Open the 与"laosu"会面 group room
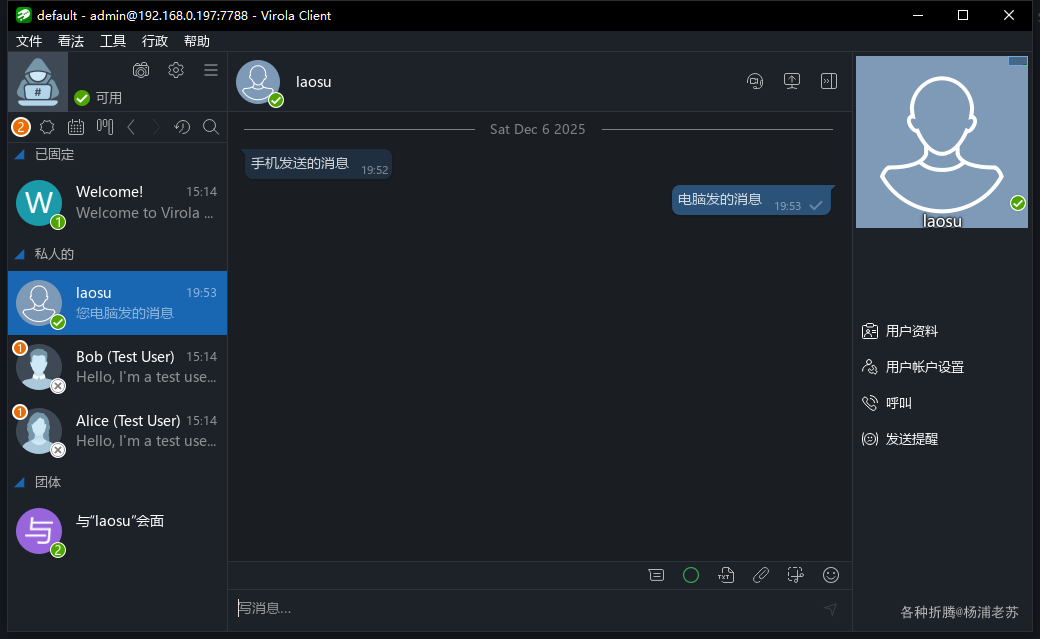The image size is (1040, 639). coord(117,531)
